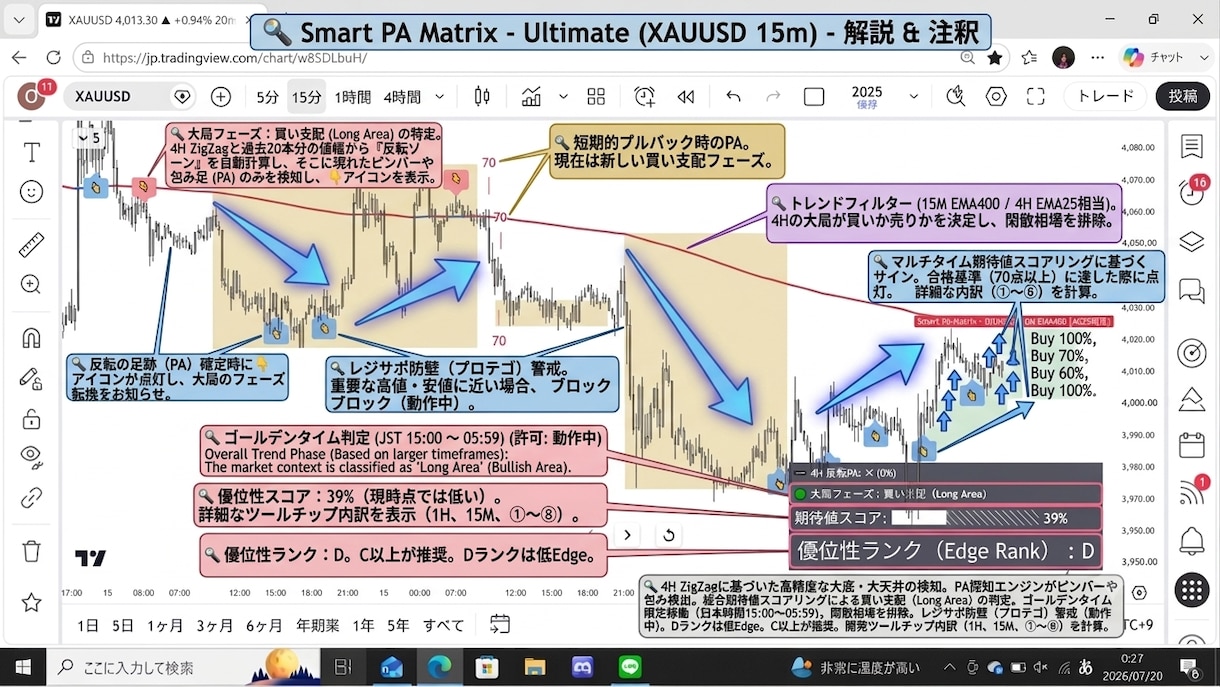
Task: Open economic calendar in right sidebar
Action: [1191, 444]
